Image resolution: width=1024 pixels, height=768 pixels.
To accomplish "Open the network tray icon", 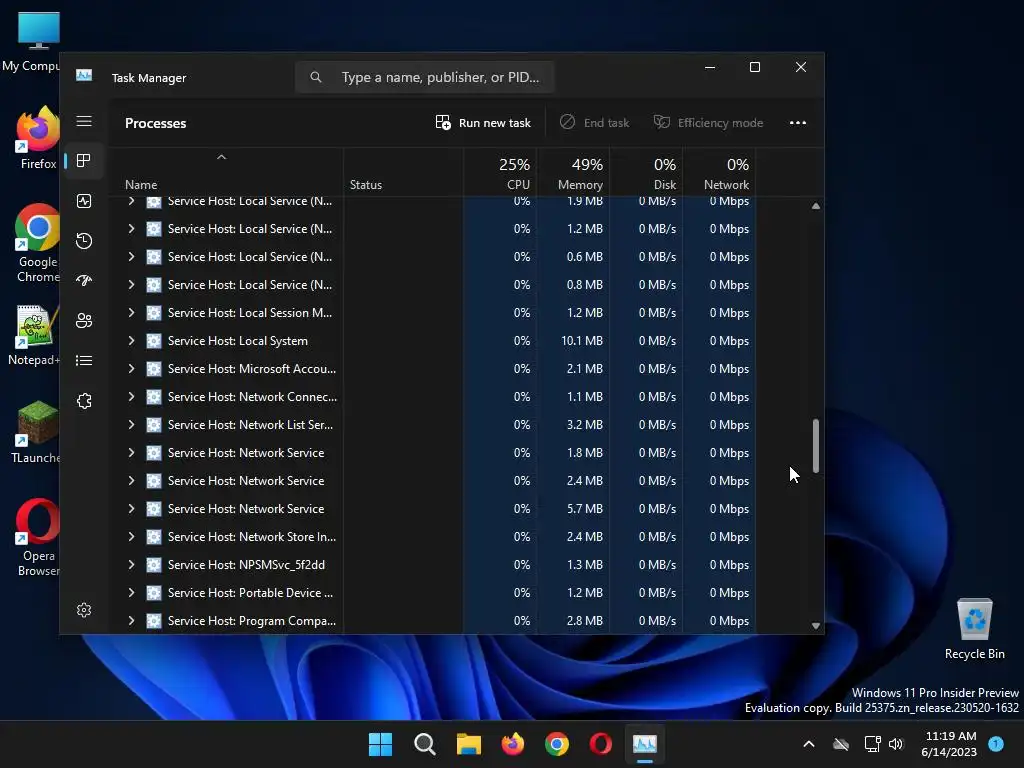I will click(x=872, y=744).
